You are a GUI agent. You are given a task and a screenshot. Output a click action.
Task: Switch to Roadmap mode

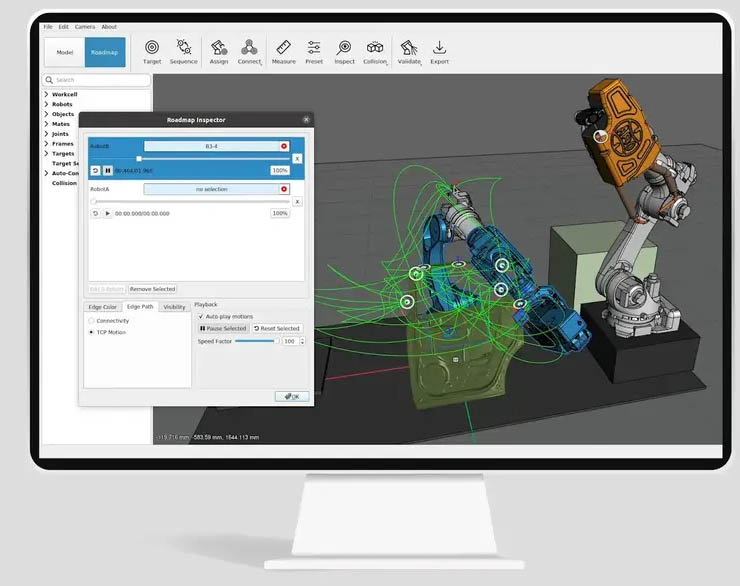coord(105,52)
